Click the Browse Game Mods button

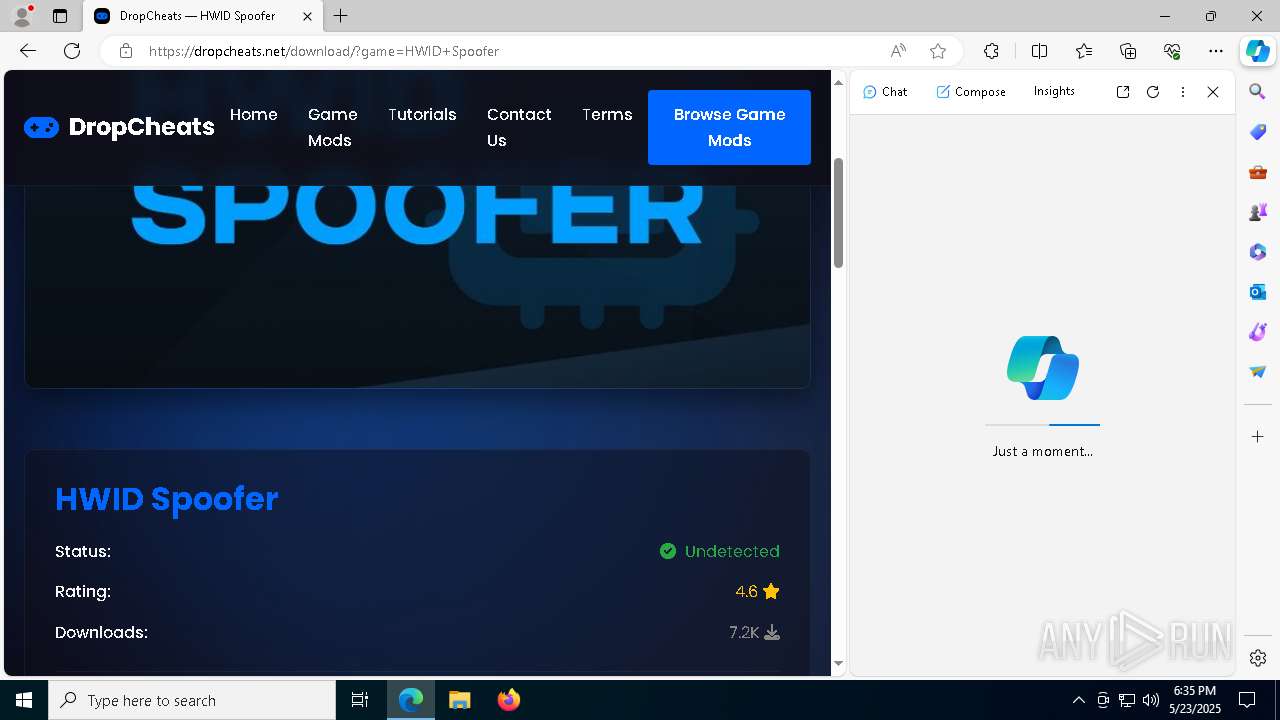729,127
